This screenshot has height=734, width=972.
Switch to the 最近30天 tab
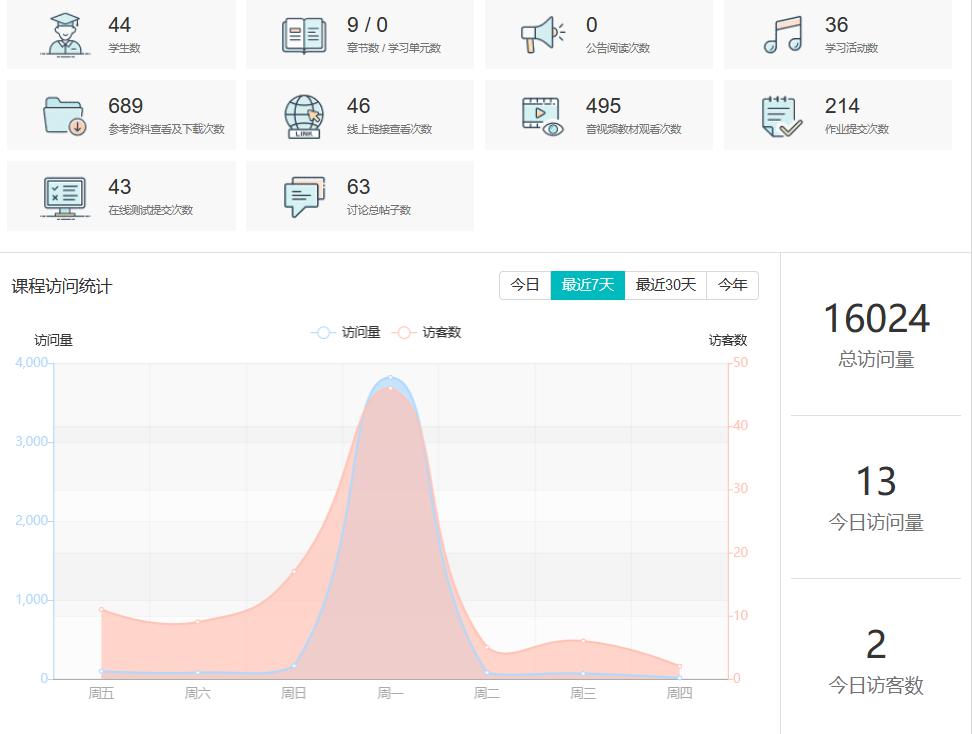pyautogui.click(x=663, y=285)
